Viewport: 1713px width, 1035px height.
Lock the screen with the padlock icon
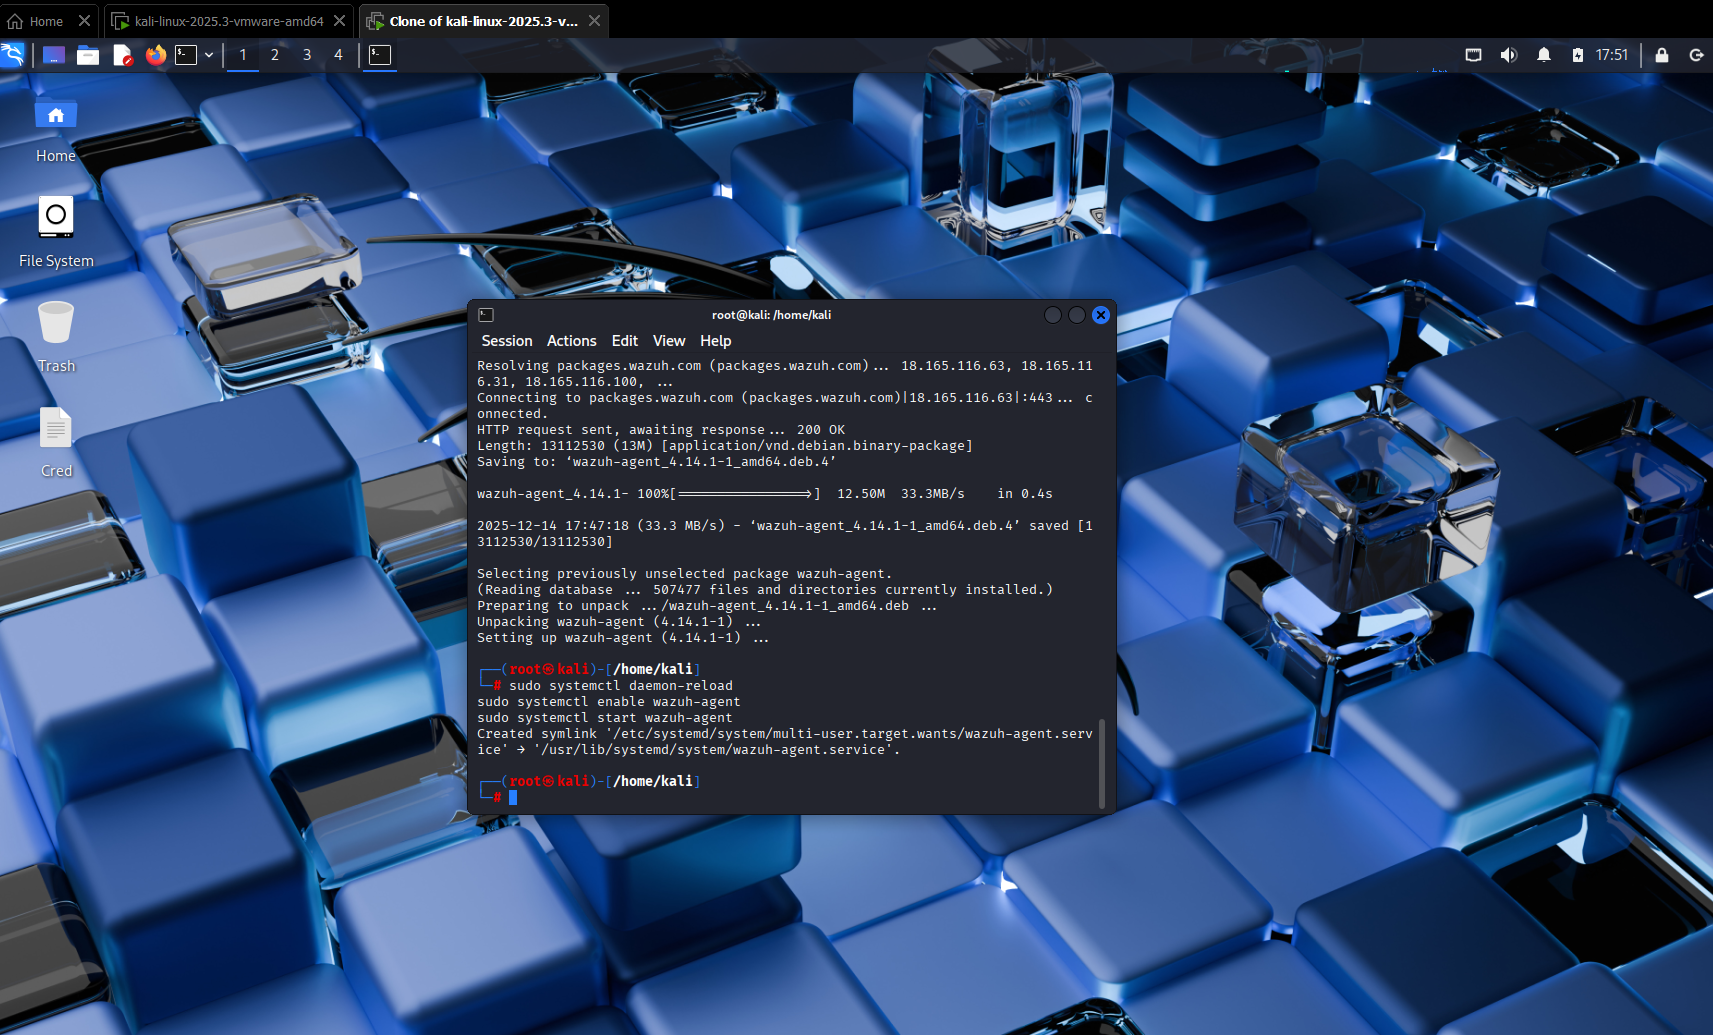point(1662,55)
